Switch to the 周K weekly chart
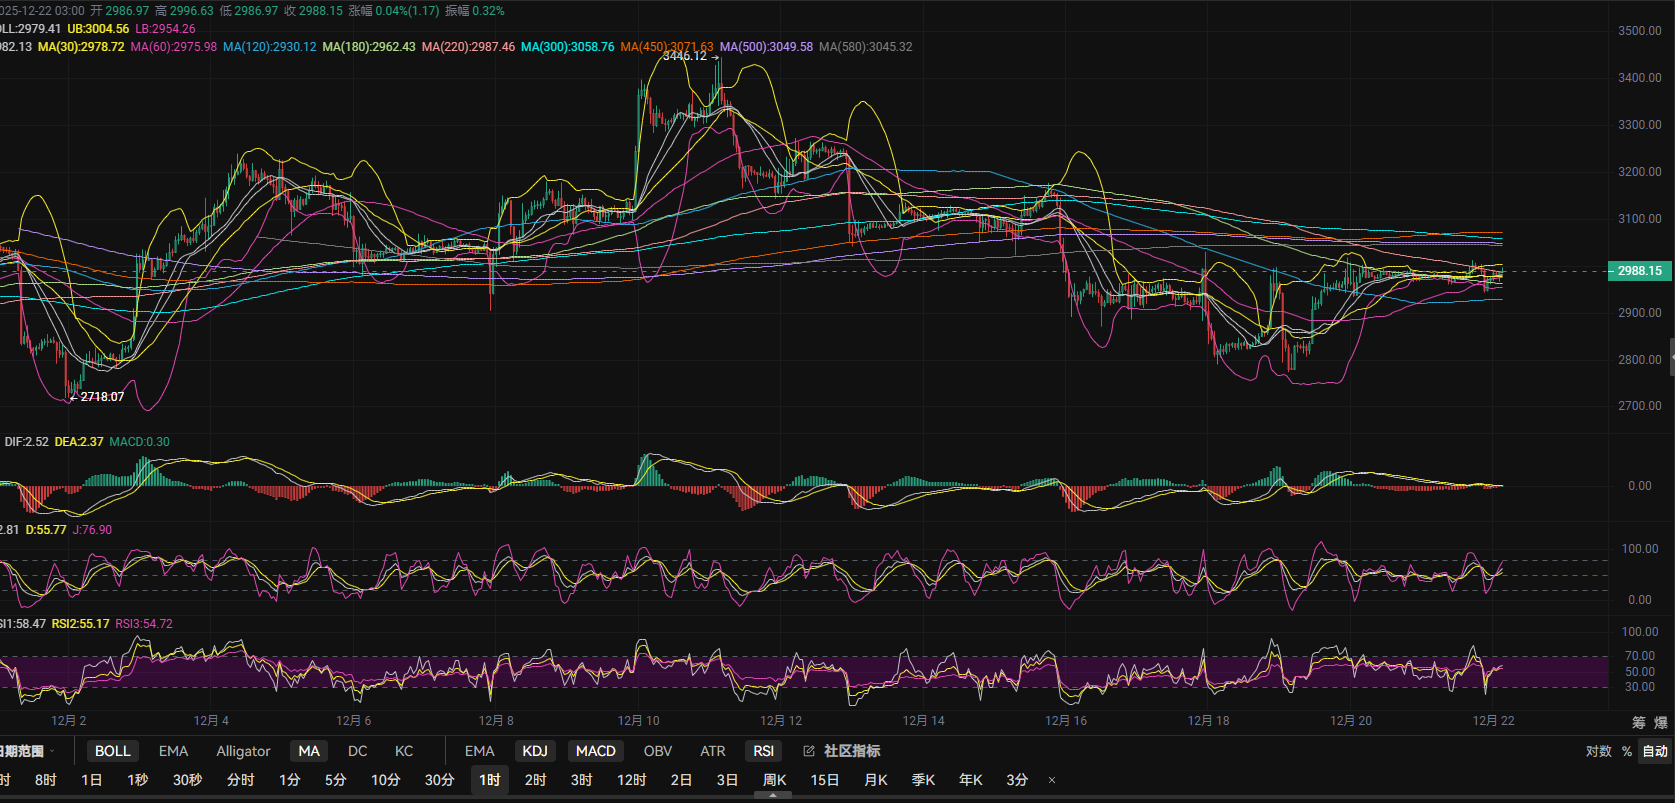Image resolution: width=1675 pixels, height=803 pixels. click(x=774, y=780)
